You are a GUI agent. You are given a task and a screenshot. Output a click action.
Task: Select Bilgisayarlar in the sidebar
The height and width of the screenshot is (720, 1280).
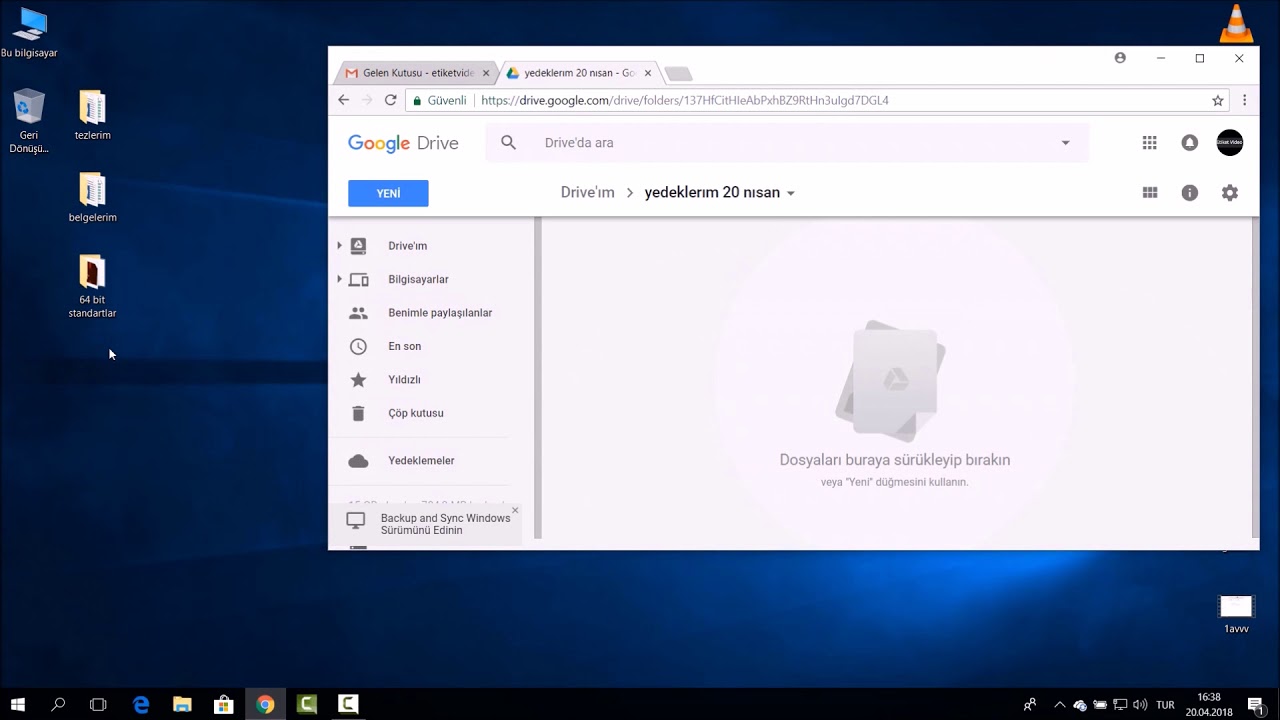click(418, 279)
